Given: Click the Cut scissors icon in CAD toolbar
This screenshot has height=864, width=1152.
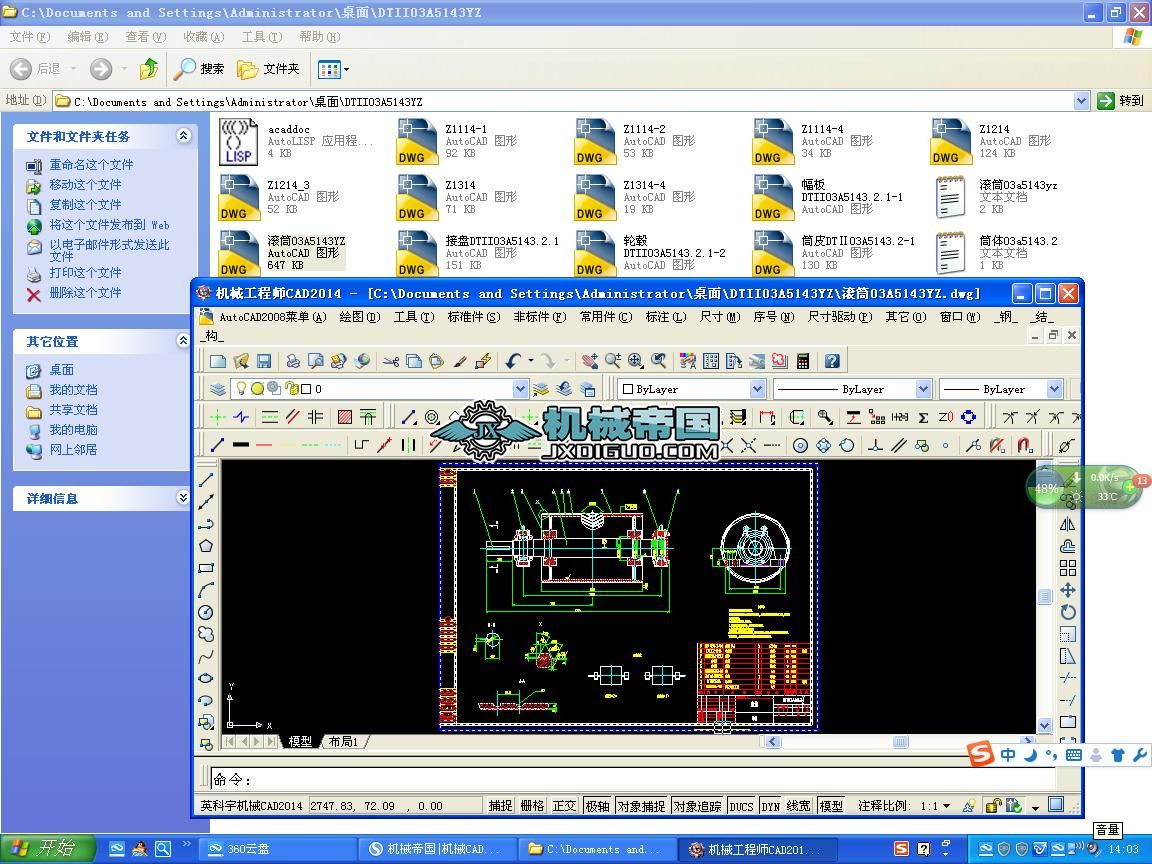Looking at the screenshot, I should pos(391,361).
